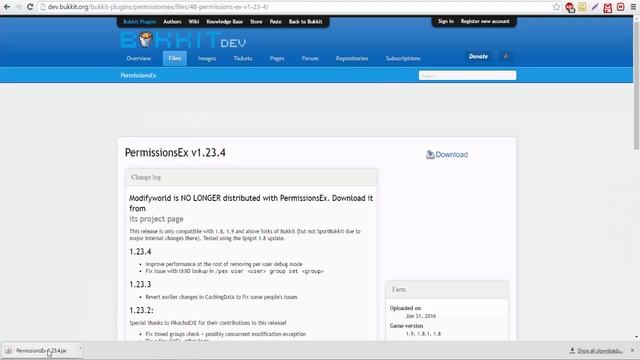Open the Store top link

click(x=256, y=22)
